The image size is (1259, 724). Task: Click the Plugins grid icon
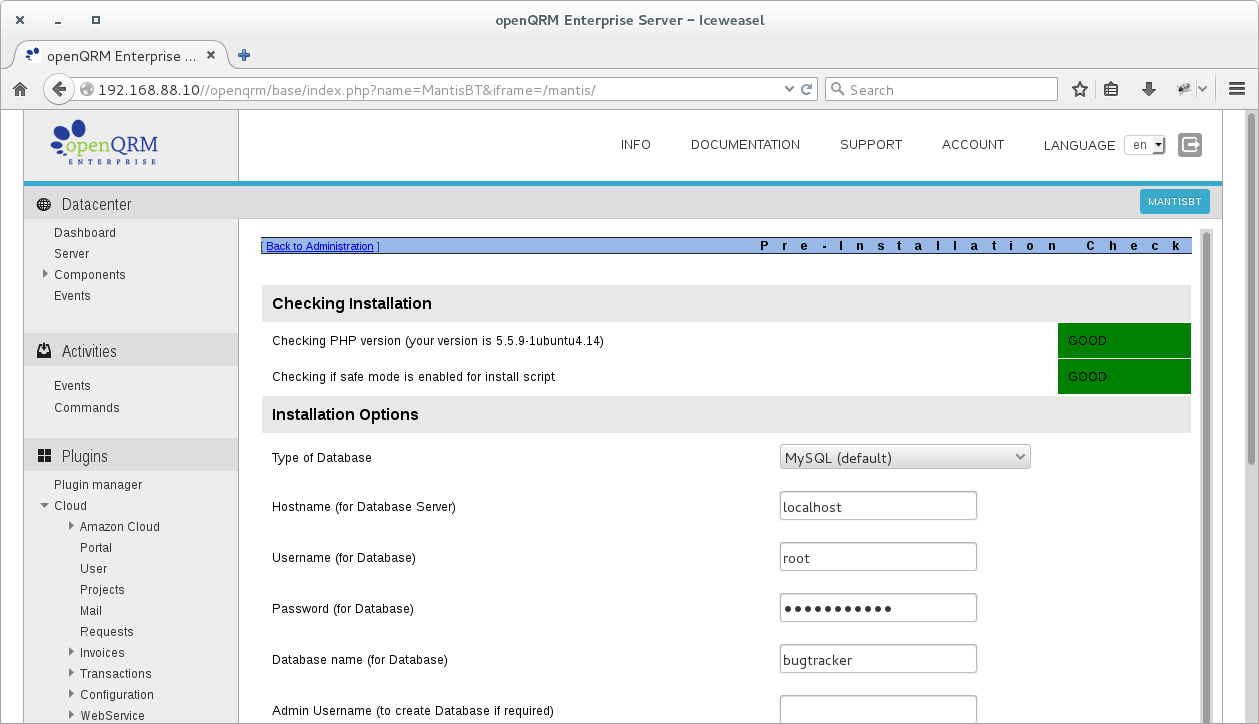[44, 456]
